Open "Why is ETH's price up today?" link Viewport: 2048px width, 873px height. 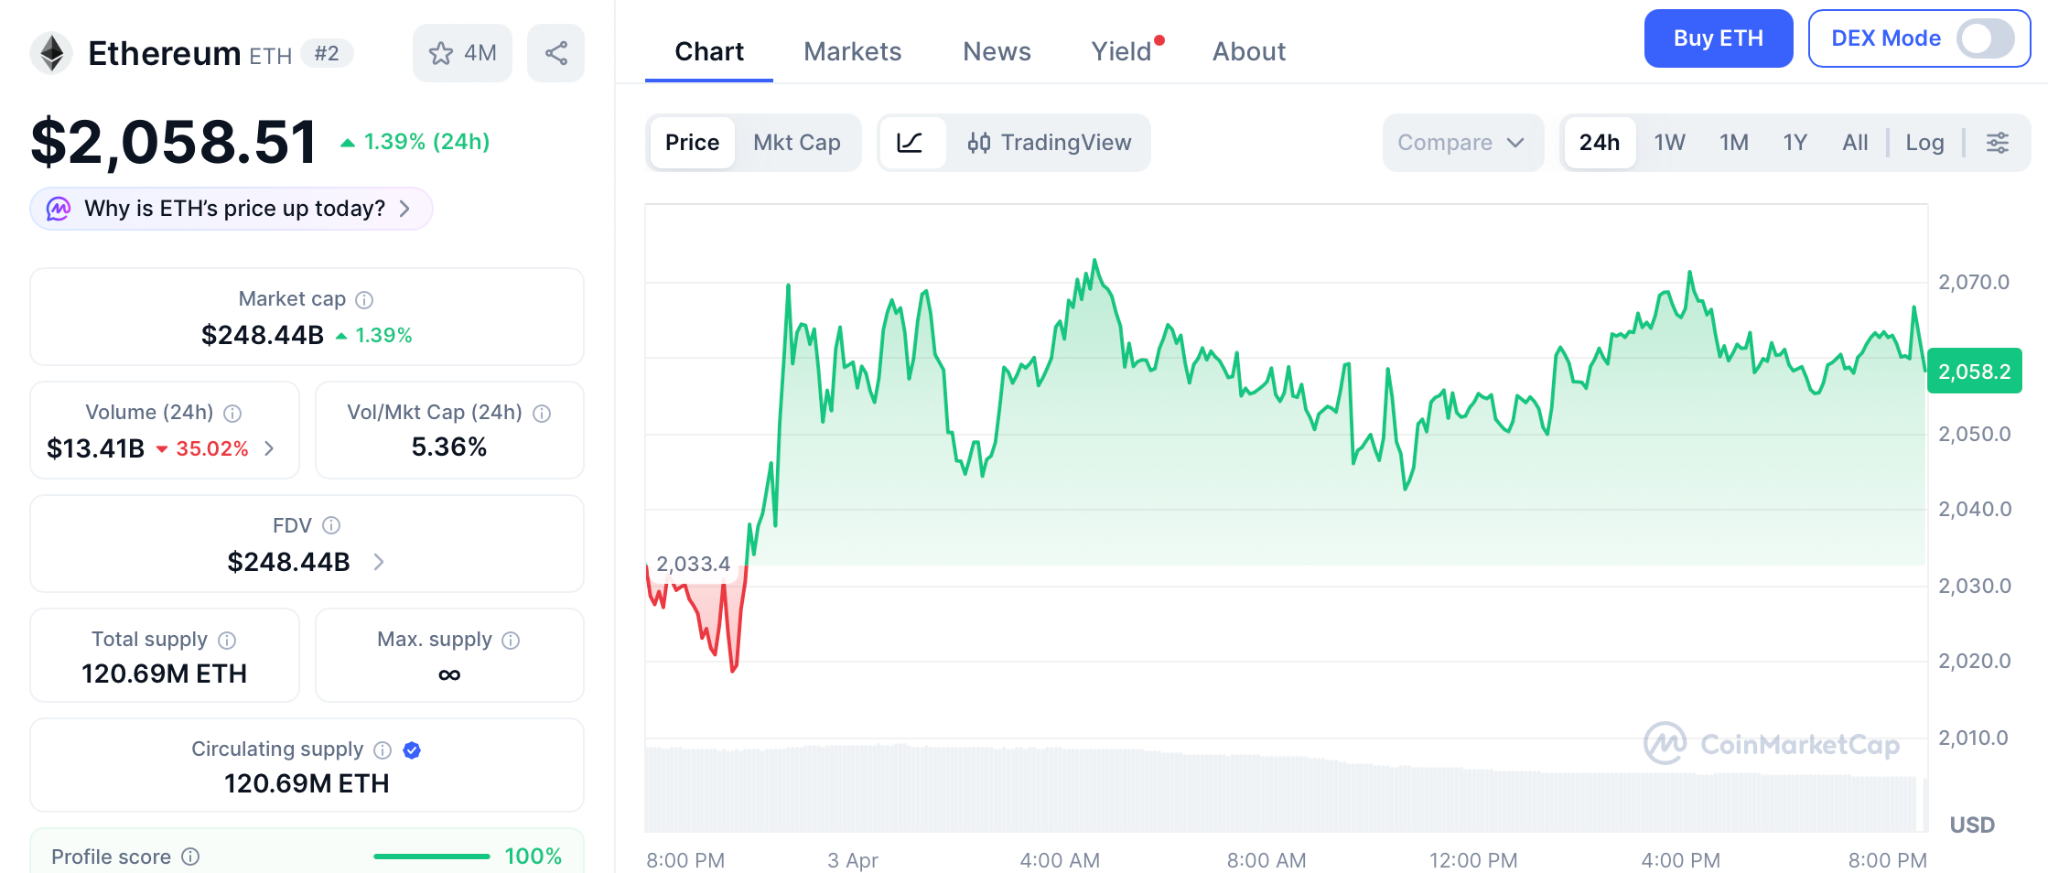(x=233, y=209)
